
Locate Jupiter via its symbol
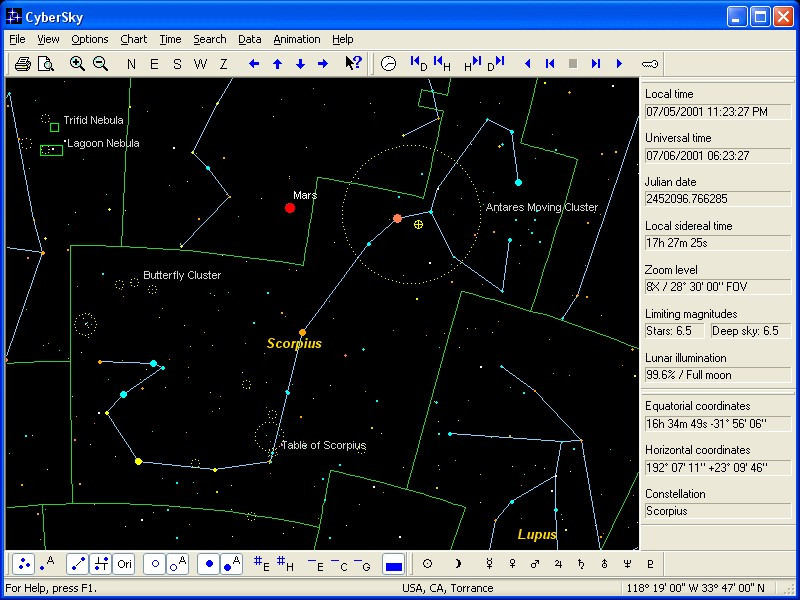[x=558, y=564]
